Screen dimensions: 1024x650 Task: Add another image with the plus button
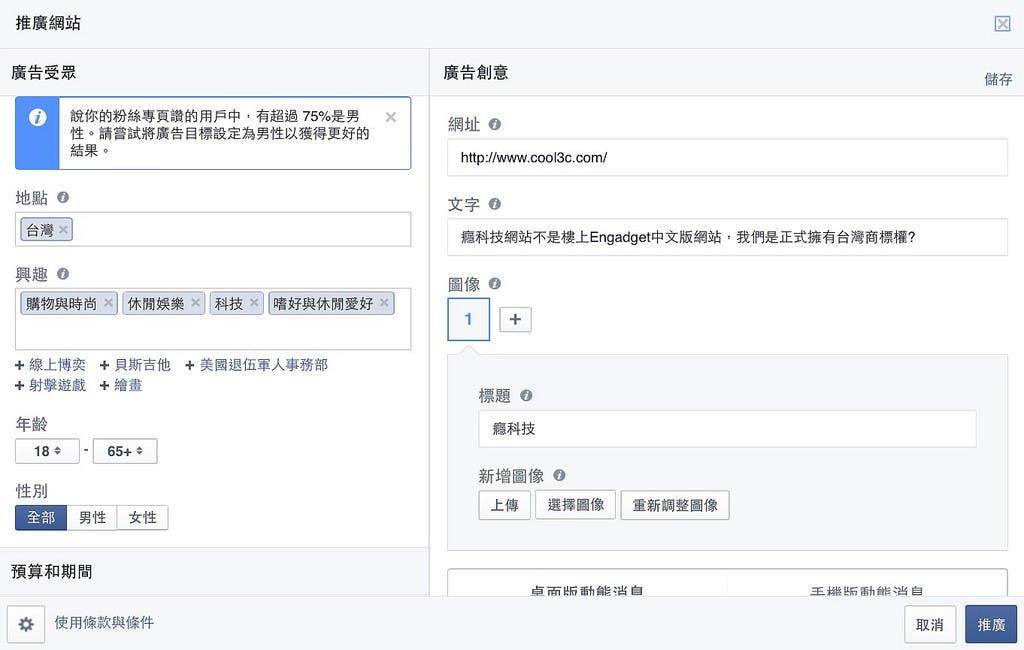click(x=515, y=319)
